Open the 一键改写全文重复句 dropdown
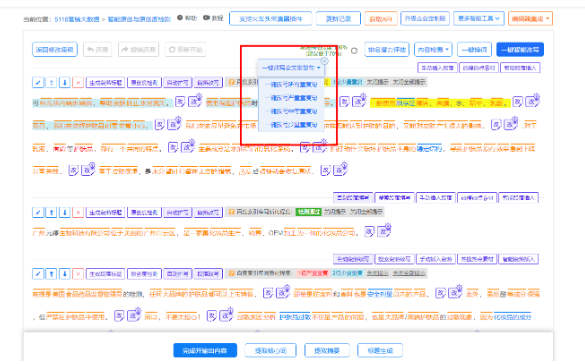The width and height of the screenshot is (585, 364). (x=291, y=68)
